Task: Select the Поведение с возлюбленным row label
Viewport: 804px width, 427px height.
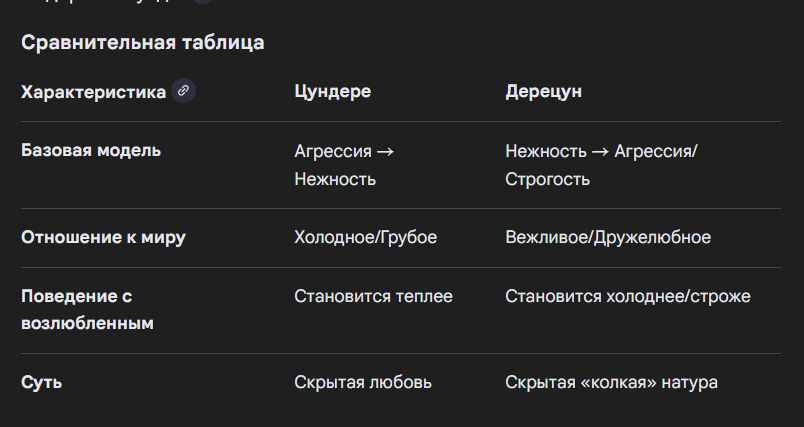Action: pyautogui.click(x=87, y=310)
